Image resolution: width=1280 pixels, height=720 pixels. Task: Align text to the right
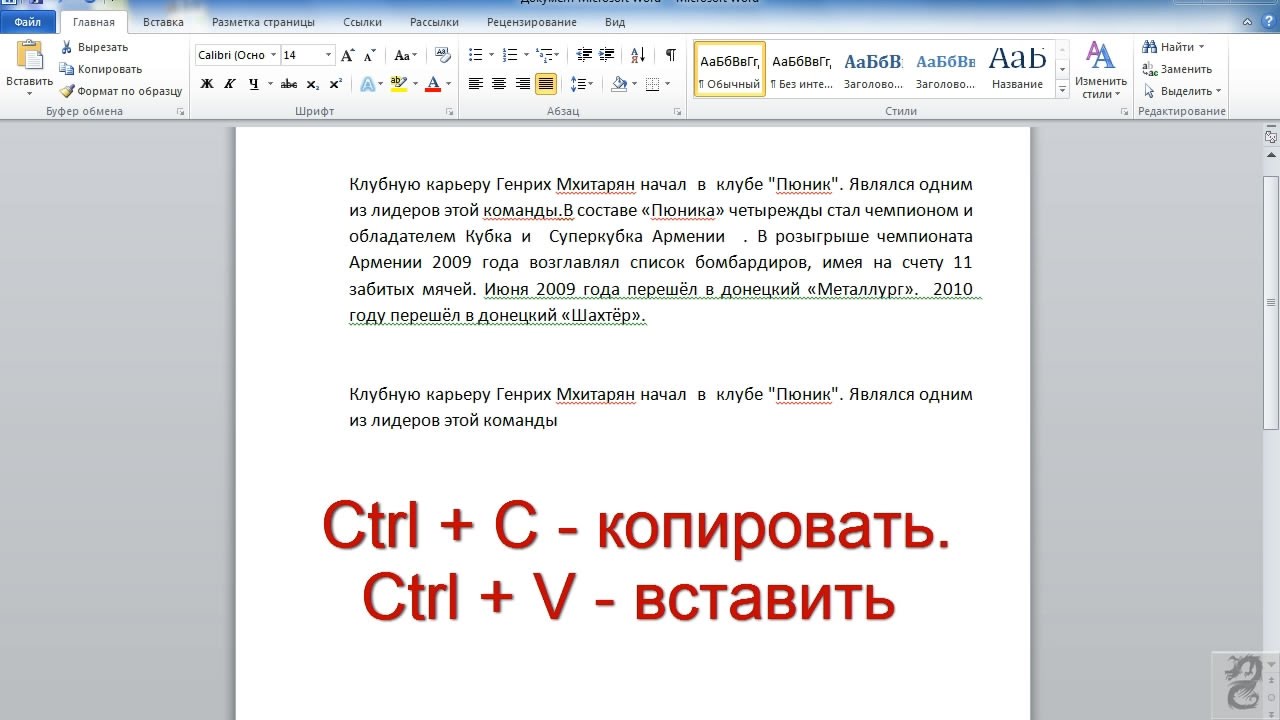click(x=522, y=84)
